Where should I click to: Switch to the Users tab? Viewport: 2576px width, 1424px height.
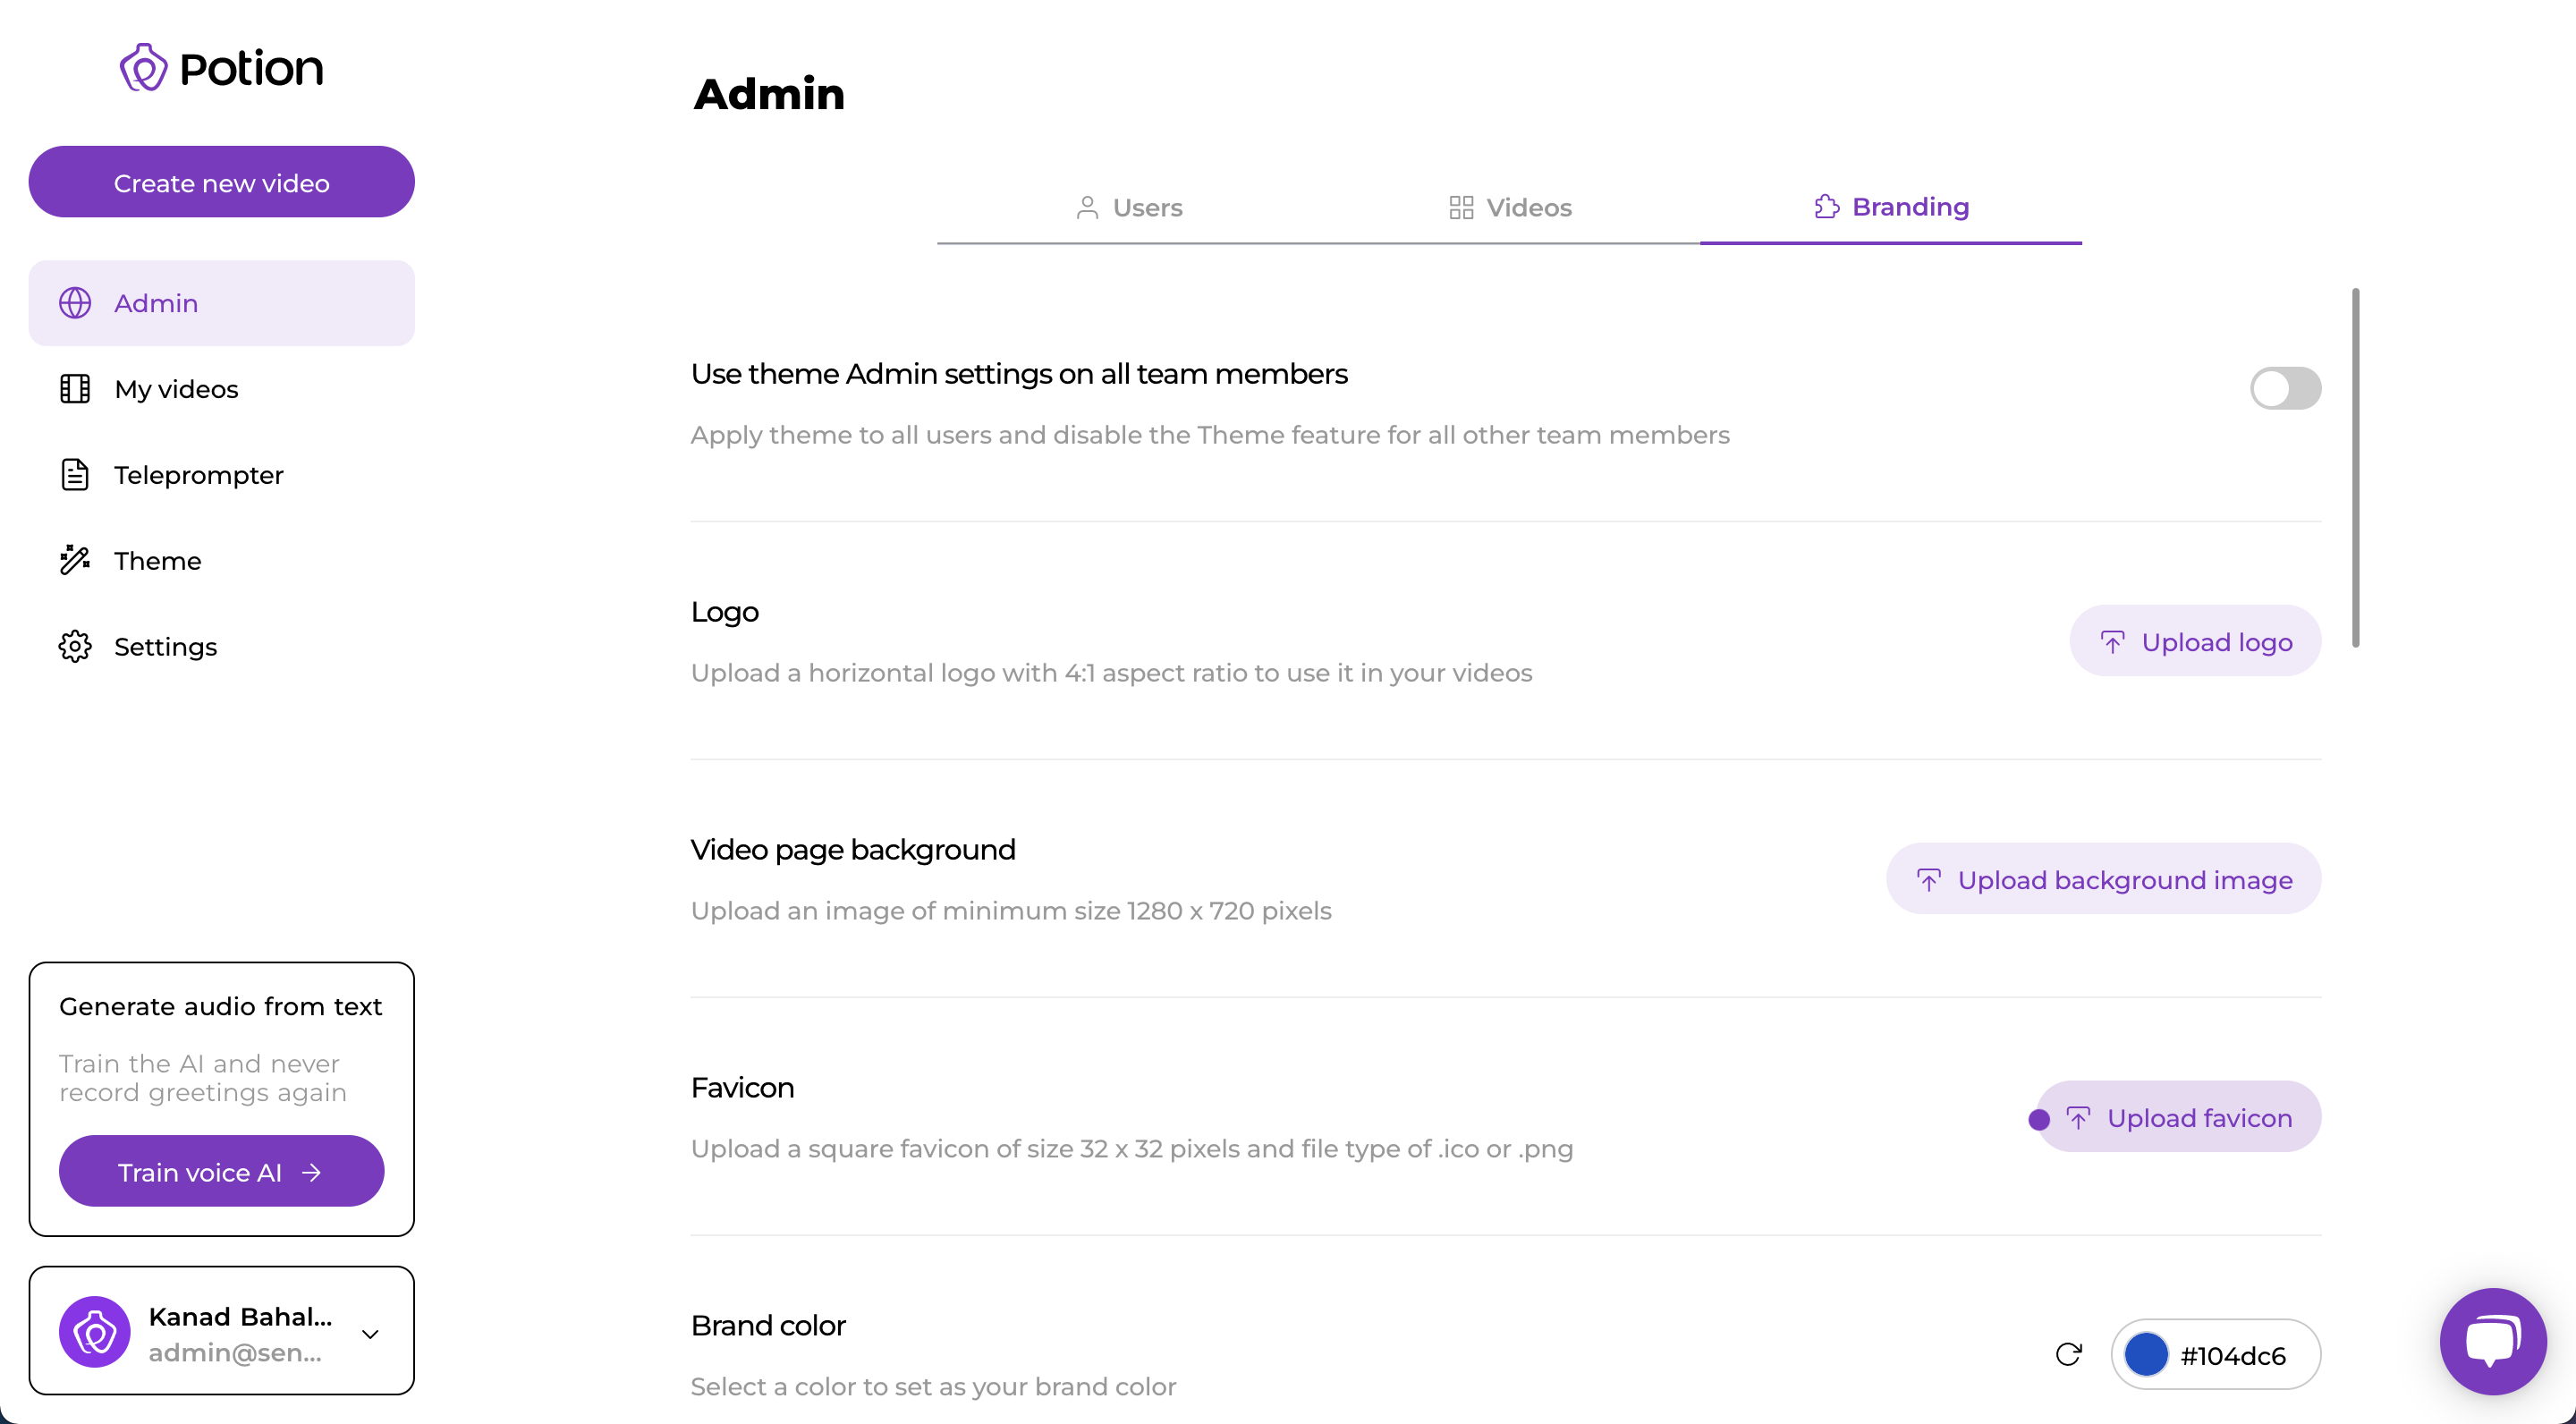point(1128,208)
